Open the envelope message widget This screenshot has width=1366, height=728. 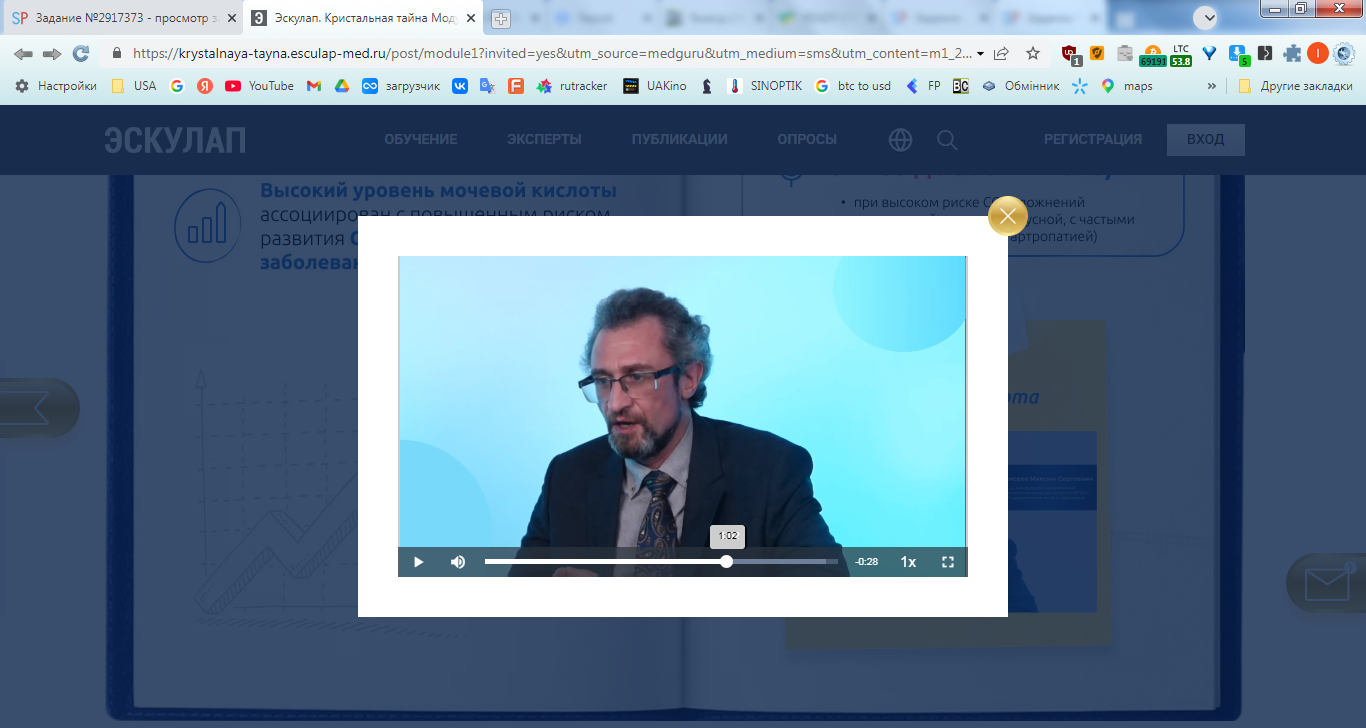click(x=1327, y=584)
